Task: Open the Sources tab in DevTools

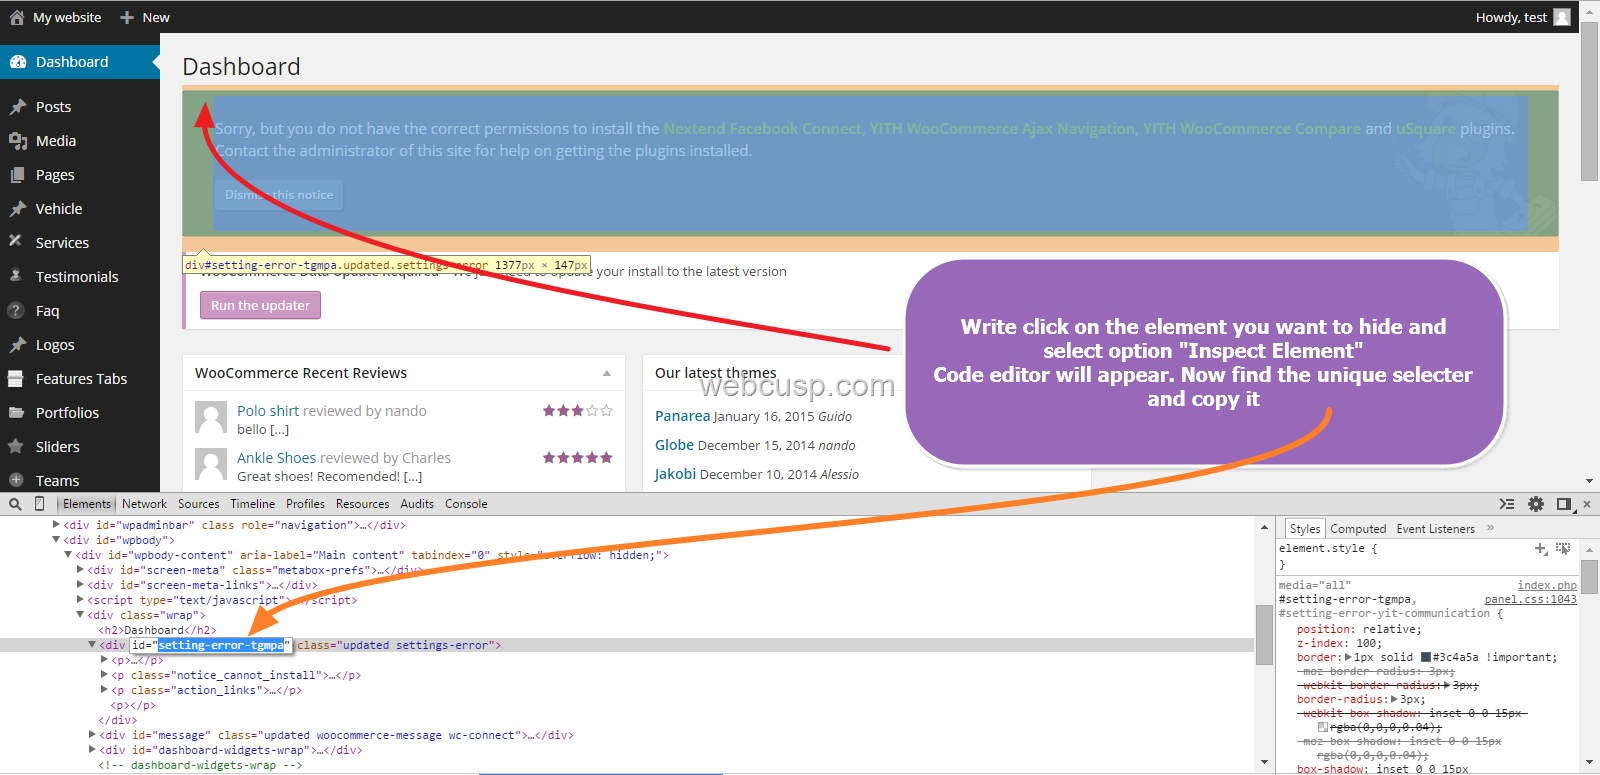Action: [x=198, y=504]
